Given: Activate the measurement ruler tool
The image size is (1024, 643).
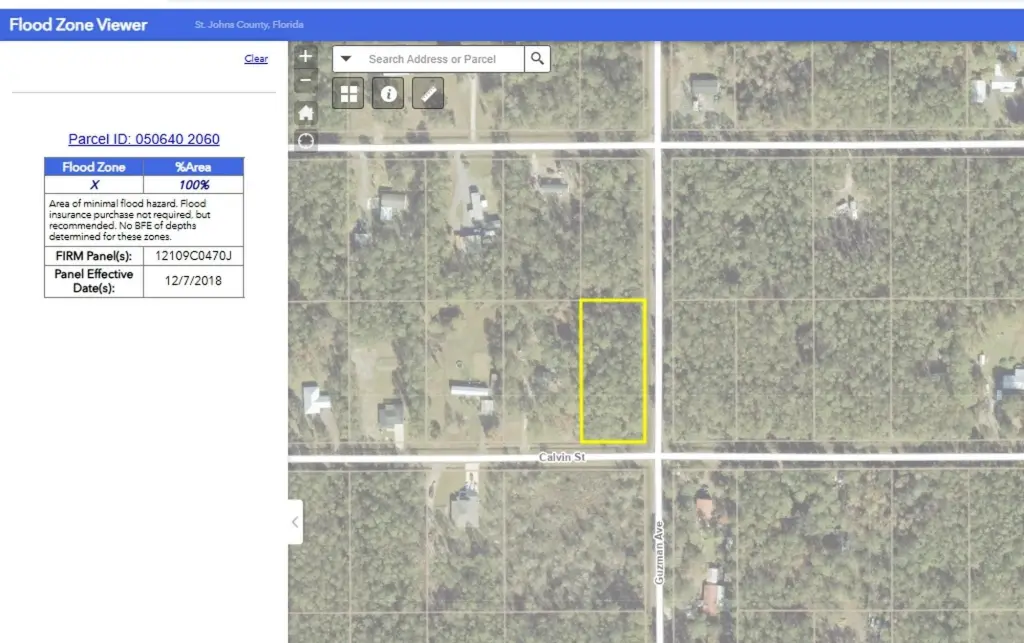Looking at the screenshot, I should tap(428, 94).
